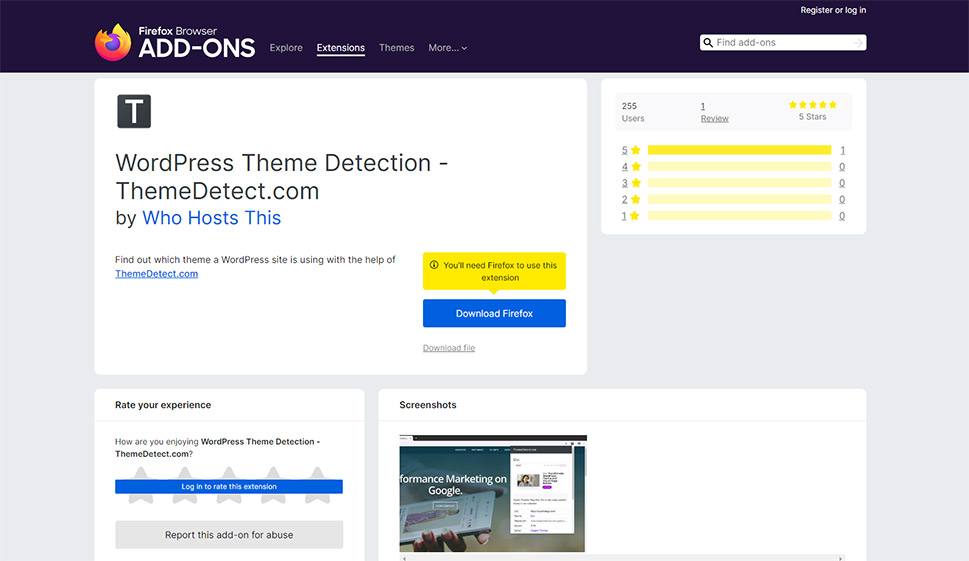
Task: Open the More... dropdown menu
Action: (447, 48)
